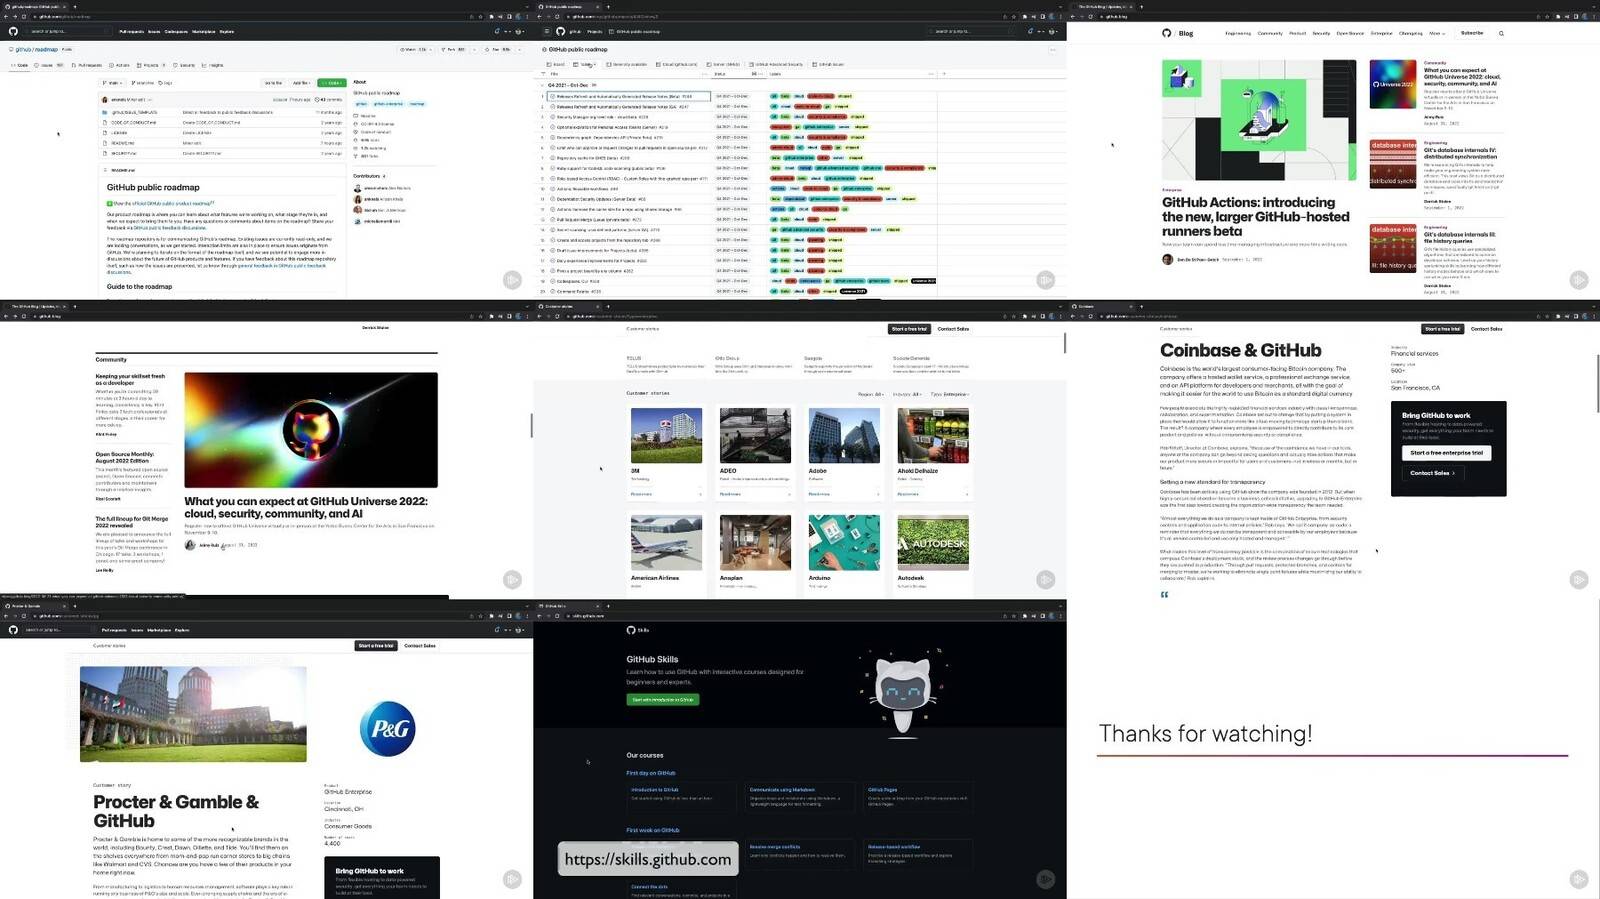Screen dimensions: 1600x899
Task: Click Explore in roadmap repo top navigation
Action: point(226,32)
